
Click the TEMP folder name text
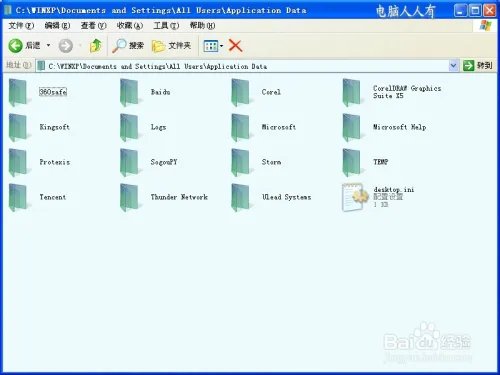[381, 162]
